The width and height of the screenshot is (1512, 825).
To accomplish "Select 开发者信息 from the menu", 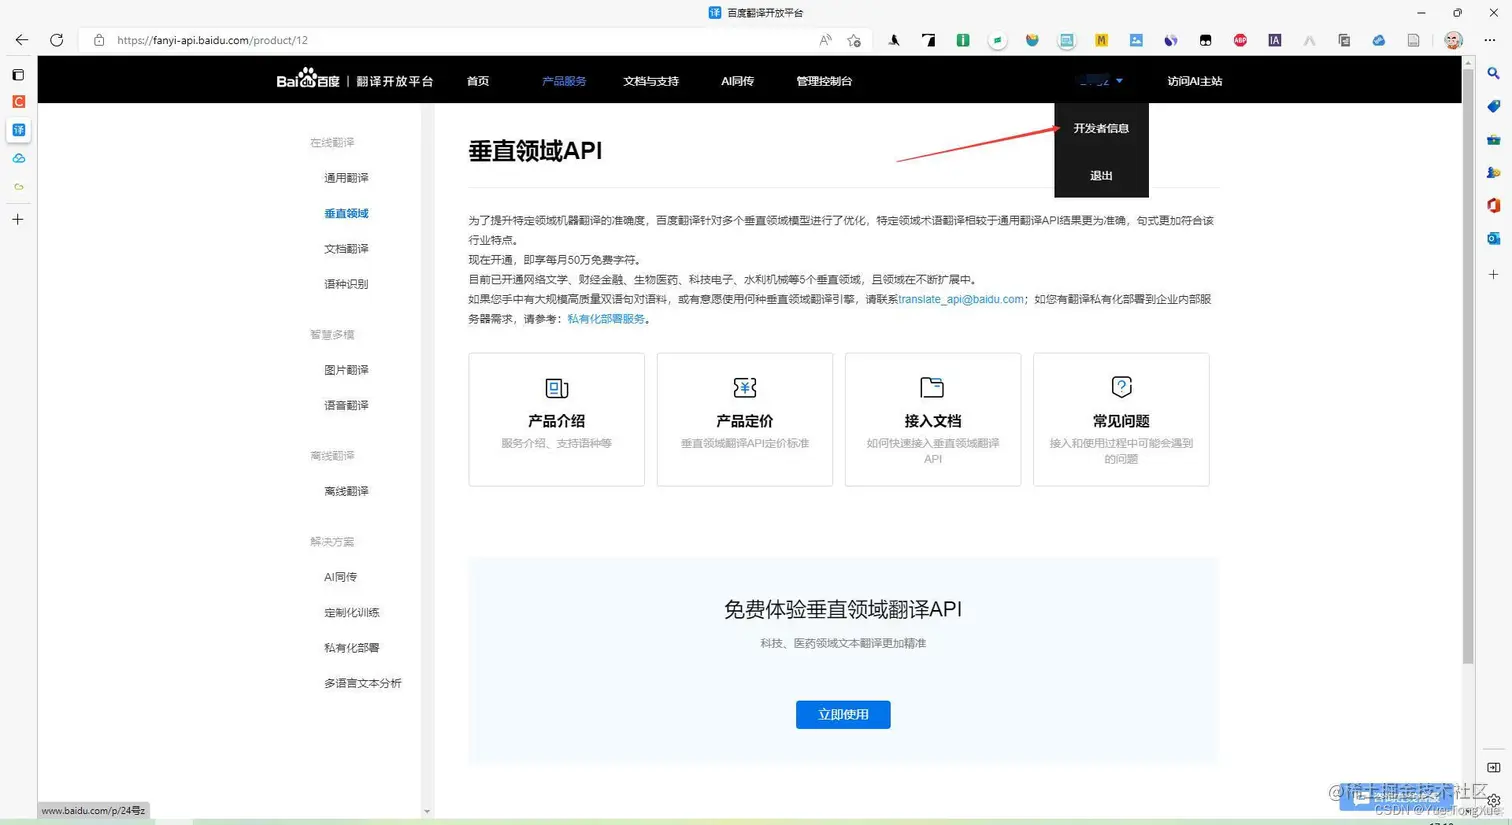I will click(x=1100, y=128).
